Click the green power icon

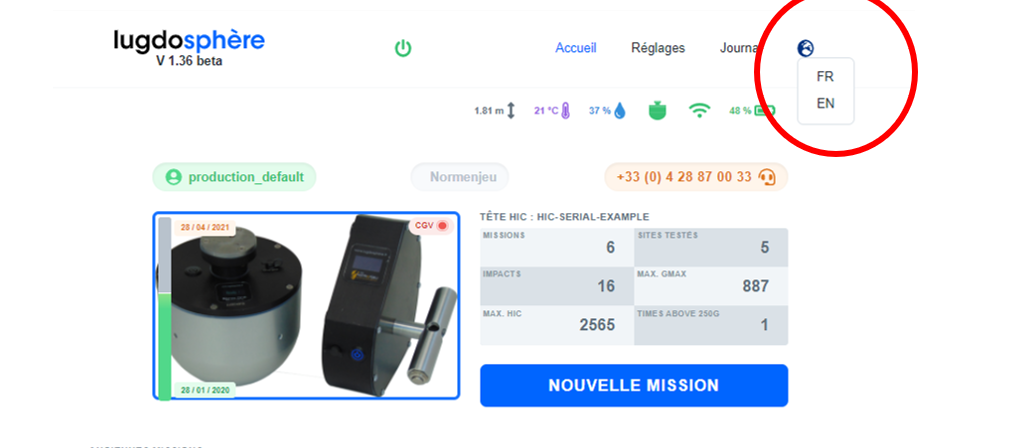pyautogui.click(x=403, y=48)
